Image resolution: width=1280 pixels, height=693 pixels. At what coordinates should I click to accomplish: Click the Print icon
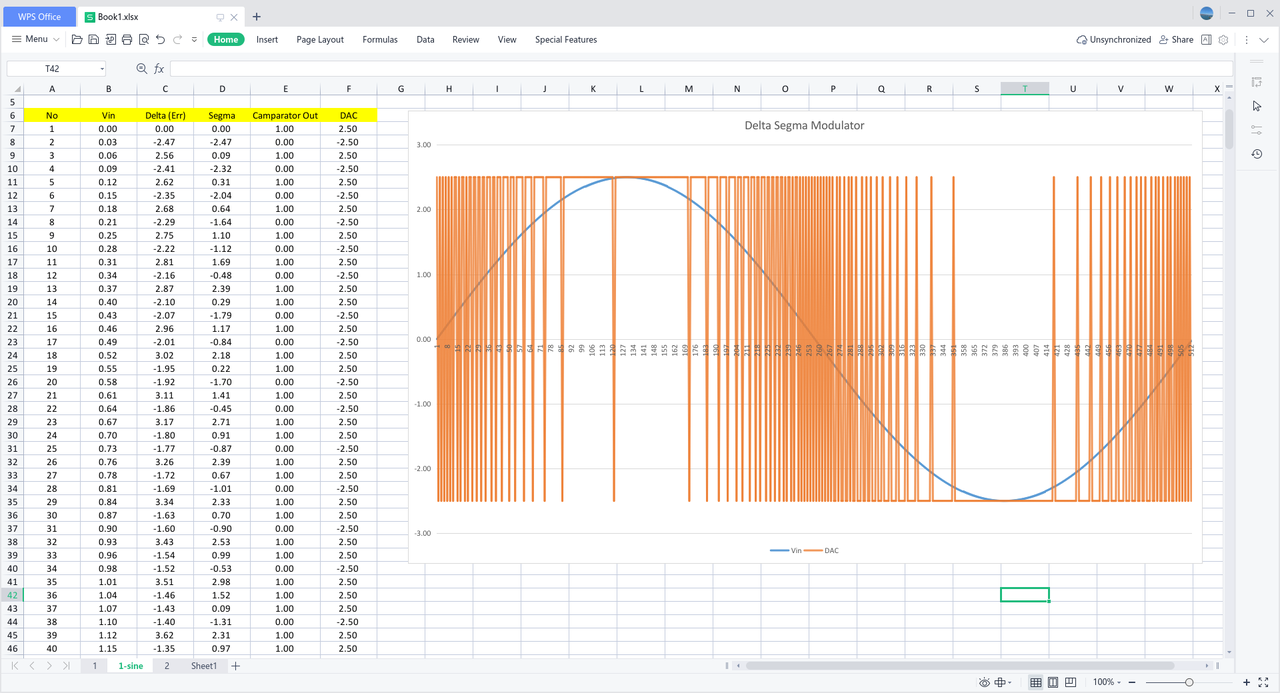(127, 40)
